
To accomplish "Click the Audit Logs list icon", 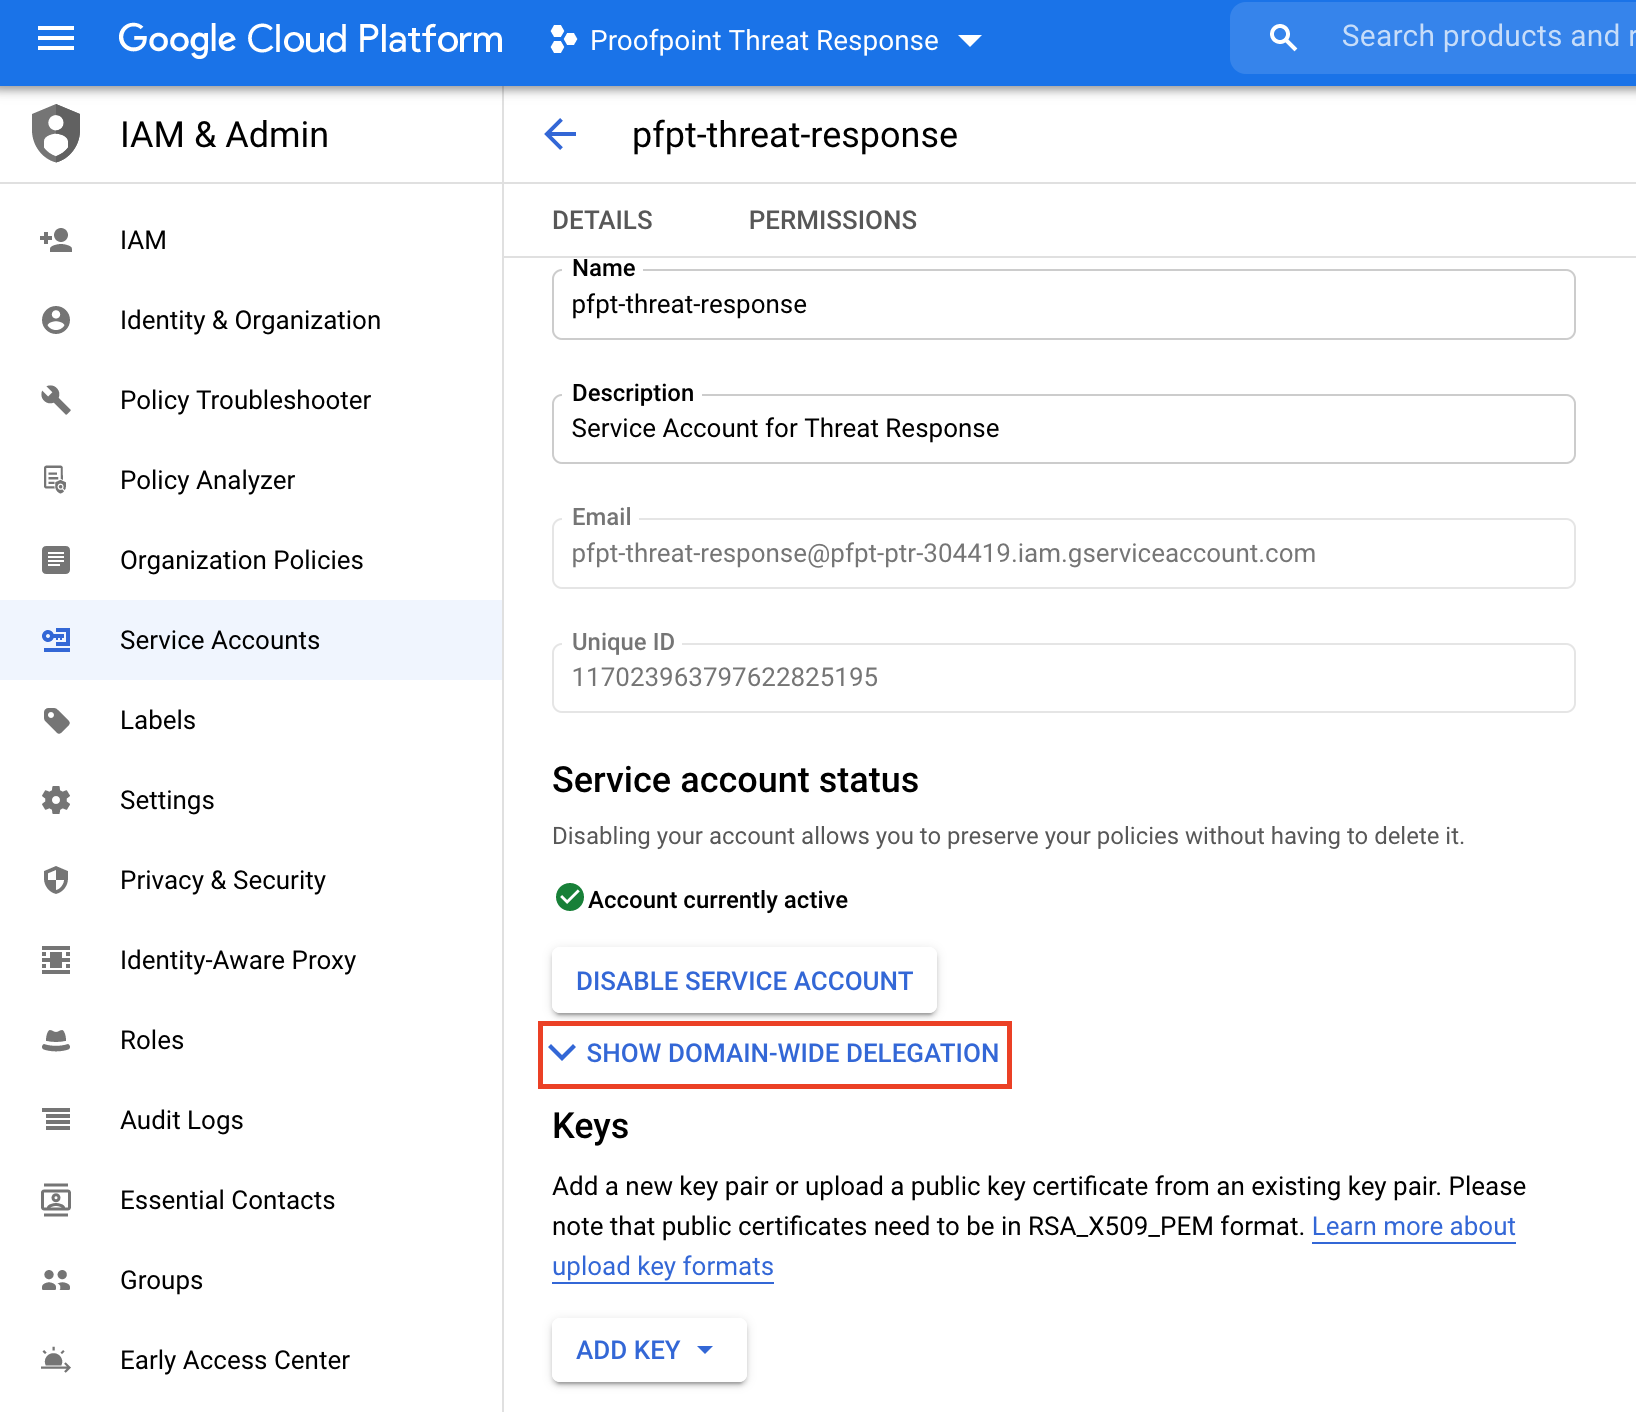I will pyautogui.click(x=56, y=1120).
